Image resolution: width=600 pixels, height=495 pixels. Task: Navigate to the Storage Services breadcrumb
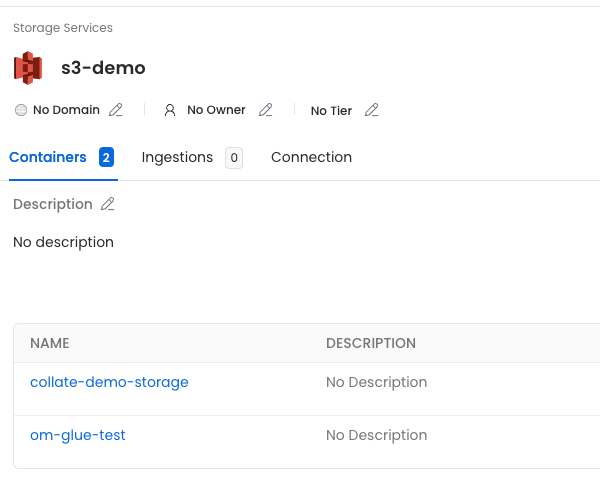pos(63,28)
